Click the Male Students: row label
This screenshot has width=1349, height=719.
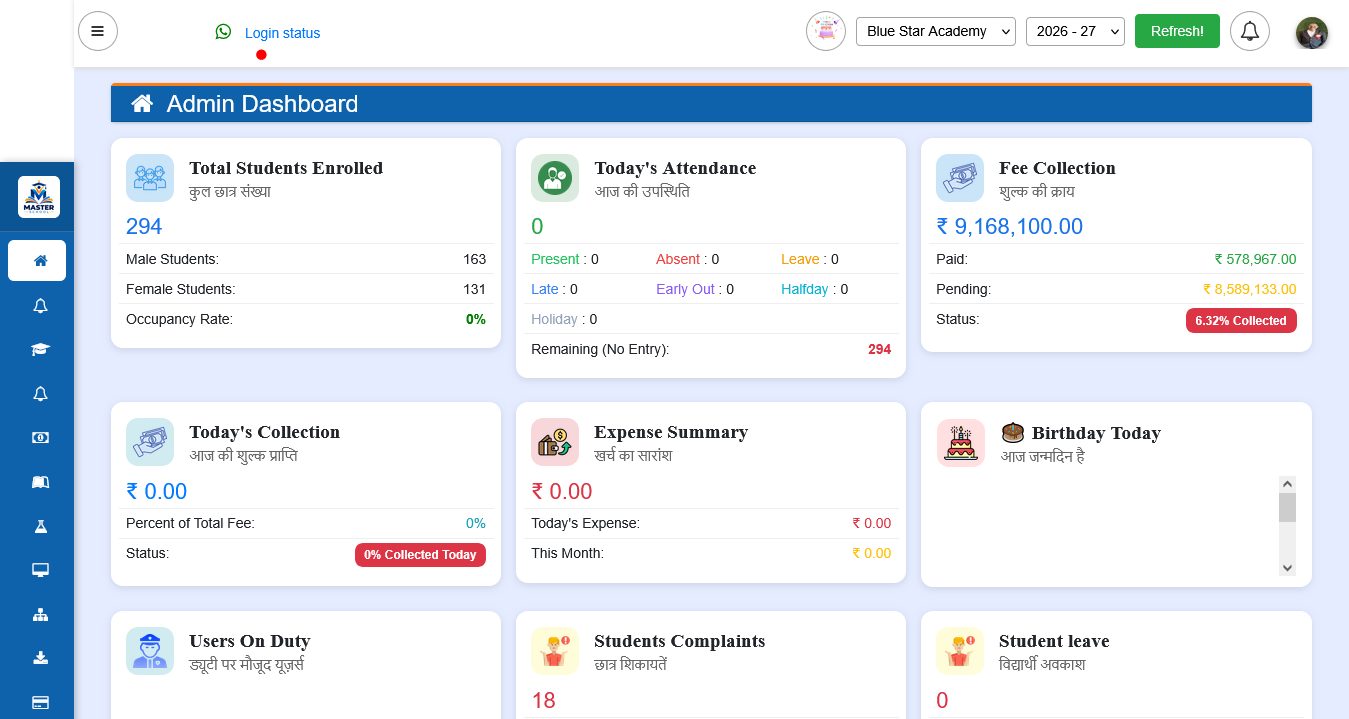pos(172,259)
